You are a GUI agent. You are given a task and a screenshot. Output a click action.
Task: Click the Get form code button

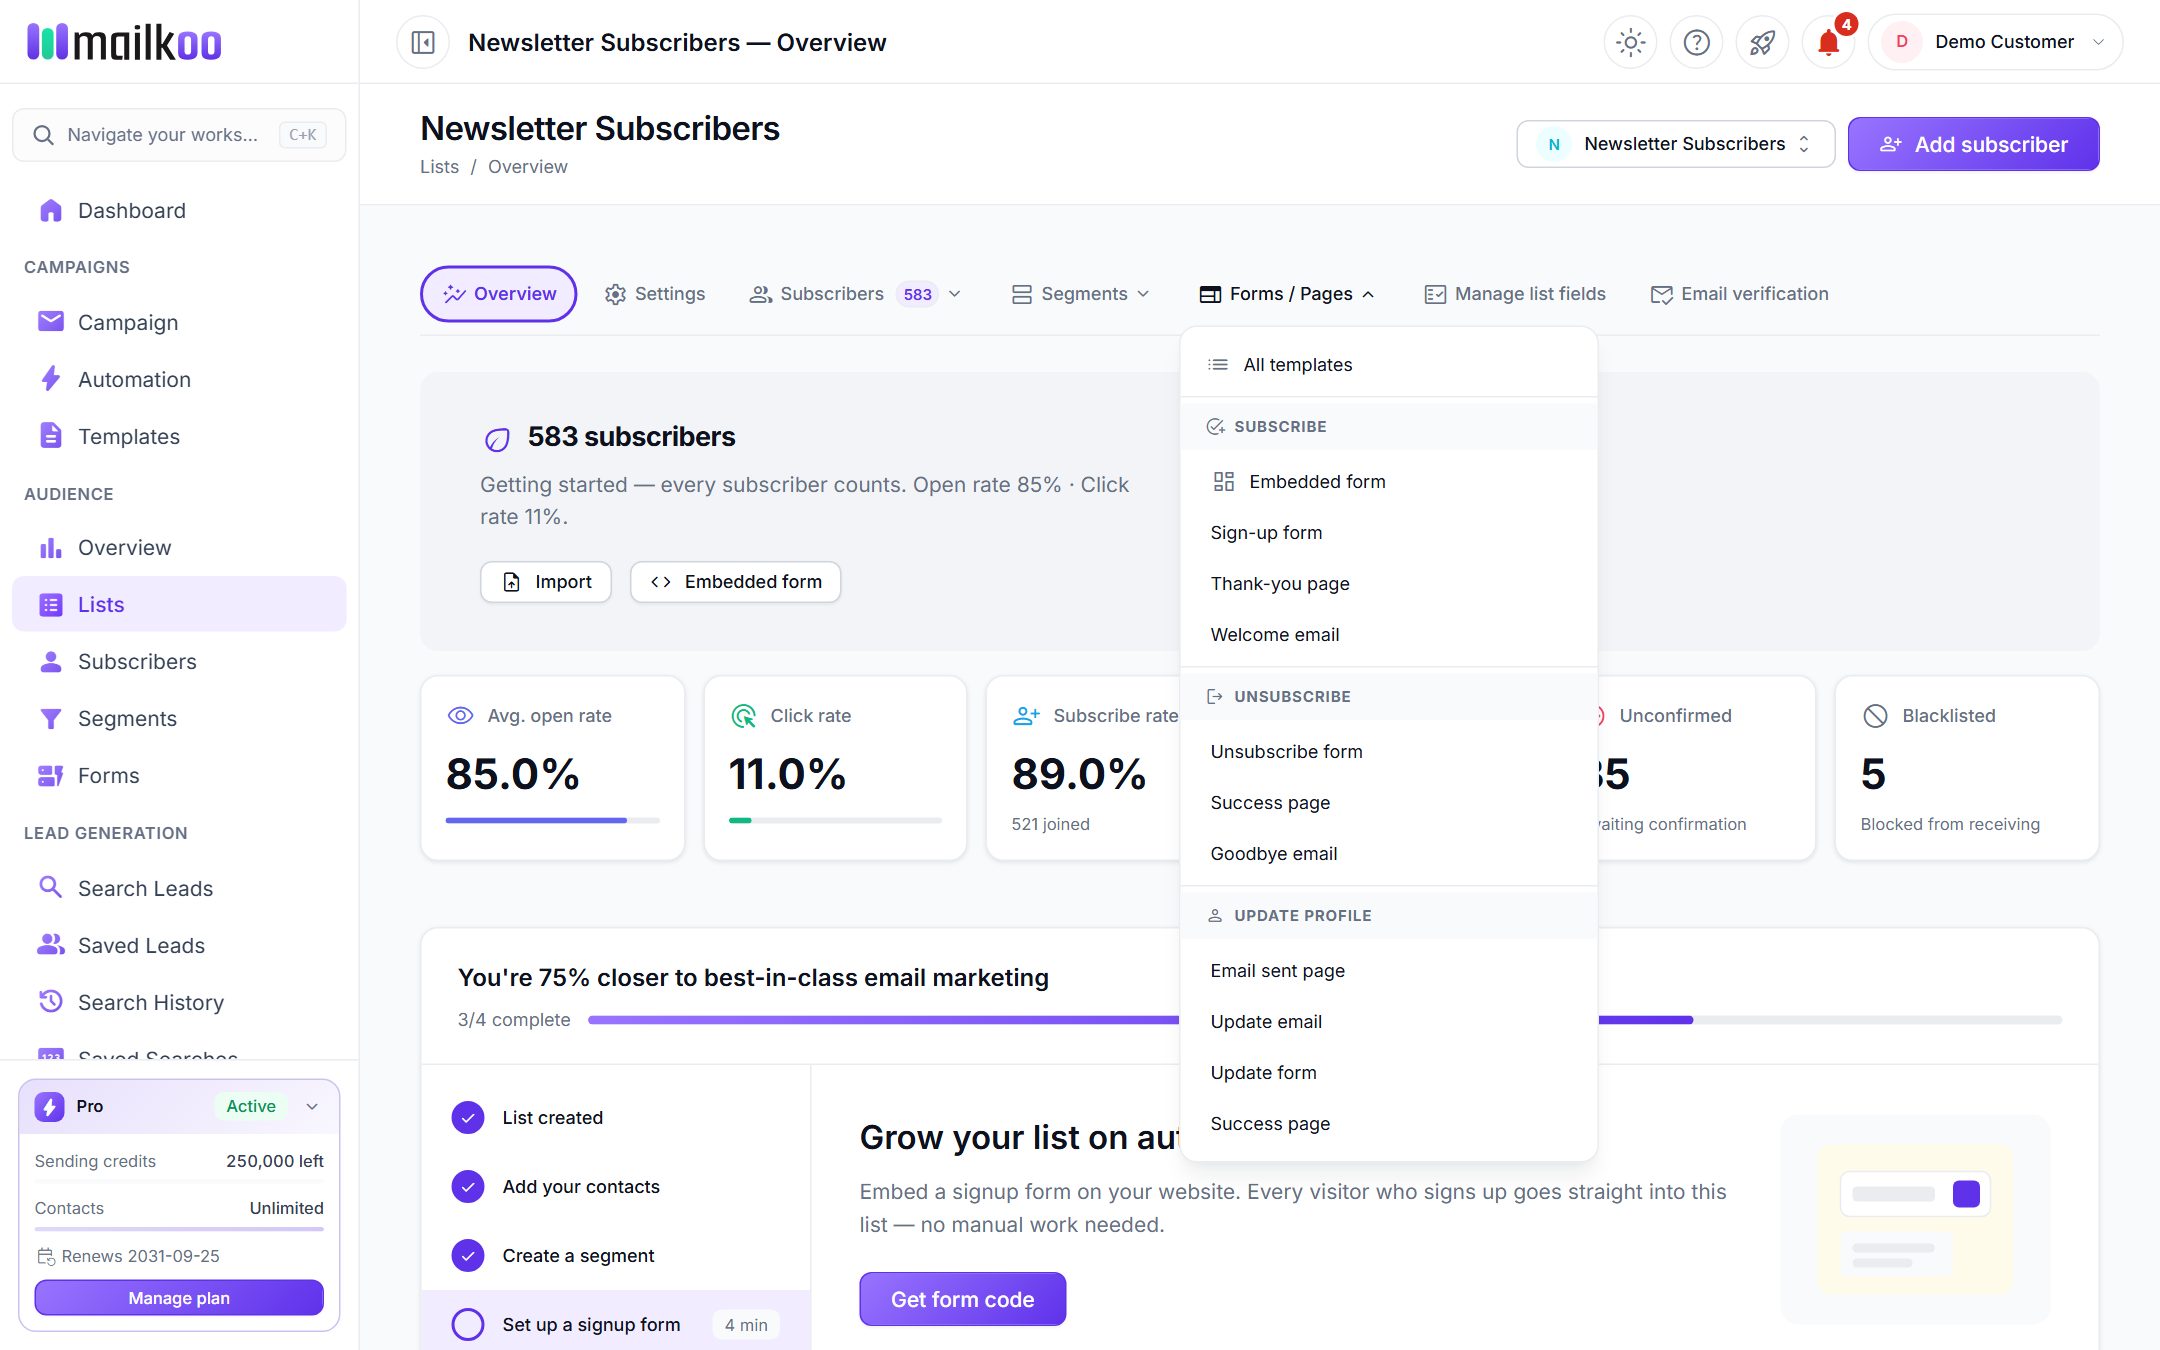(x=962, y=1299)
